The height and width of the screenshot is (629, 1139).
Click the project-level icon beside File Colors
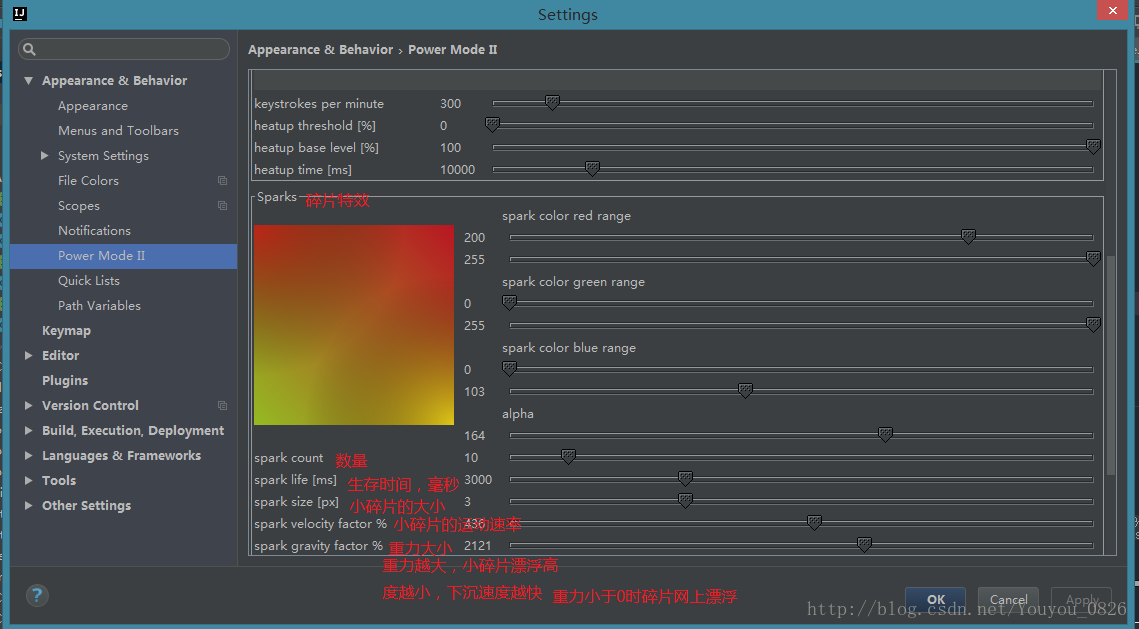click(x=222, y=181)
